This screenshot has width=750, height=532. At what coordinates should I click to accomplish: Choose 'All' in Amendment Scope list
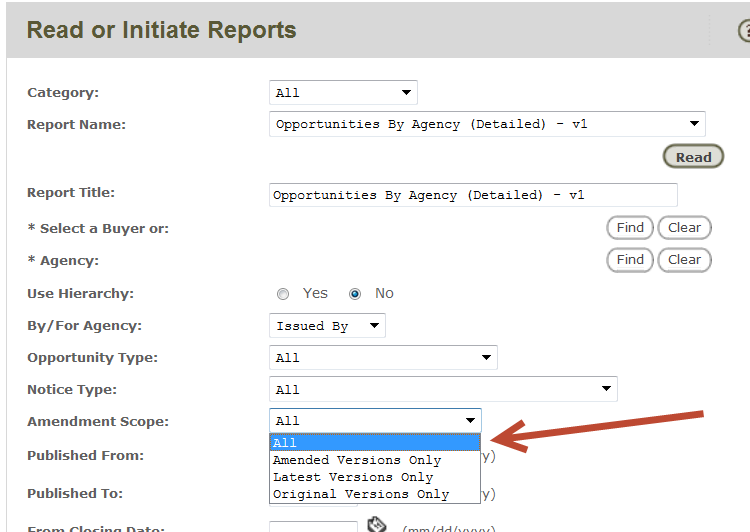(x=374, y=443)
